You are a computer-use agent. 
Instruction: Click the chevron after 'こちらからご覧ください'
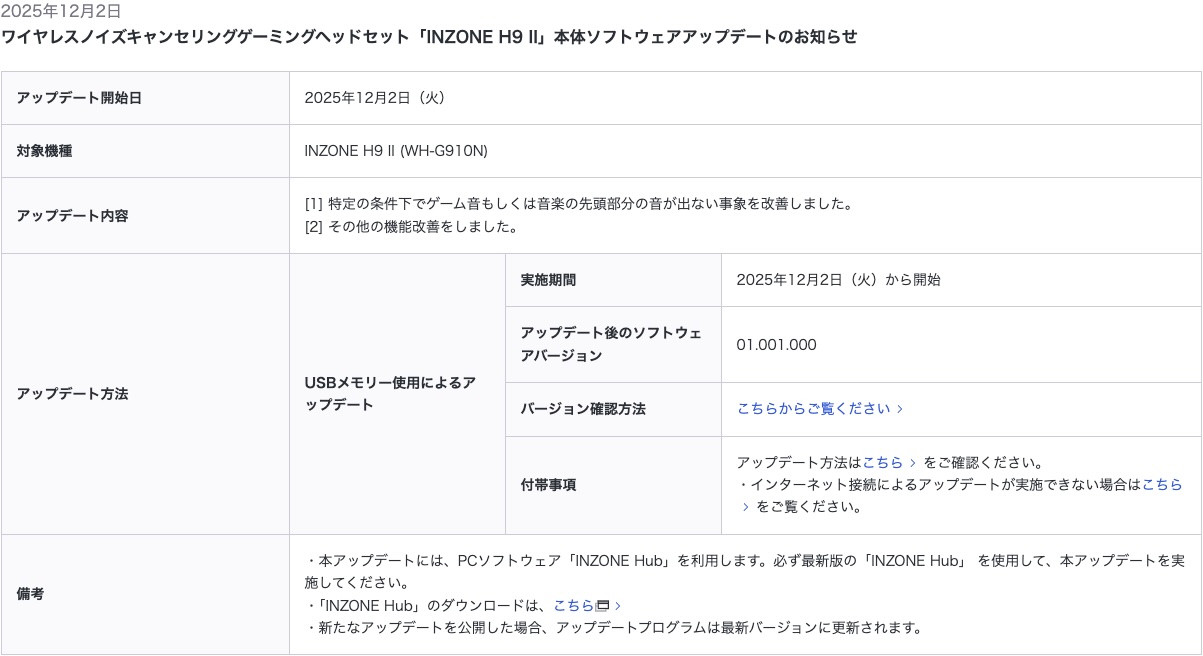click(x=900, y=409)
